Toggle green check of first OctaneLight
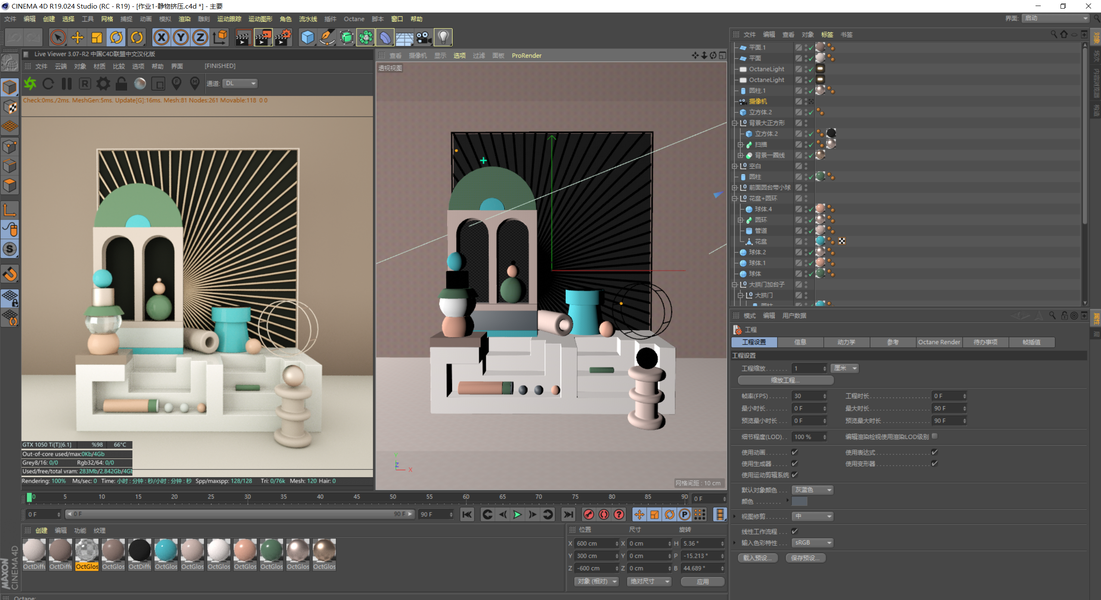 810,69
